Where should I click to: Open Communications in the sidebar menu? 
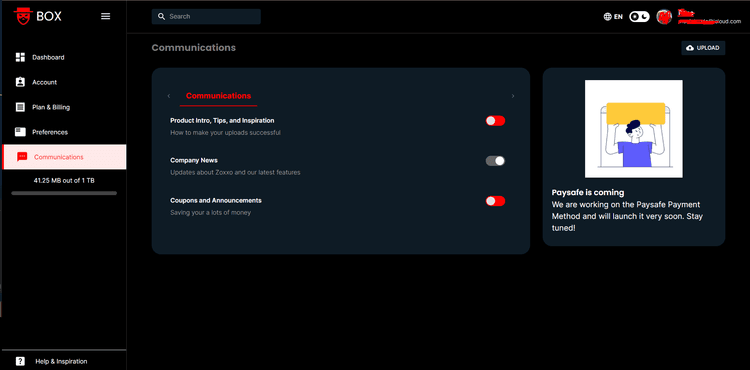click(x=65, y=157)
